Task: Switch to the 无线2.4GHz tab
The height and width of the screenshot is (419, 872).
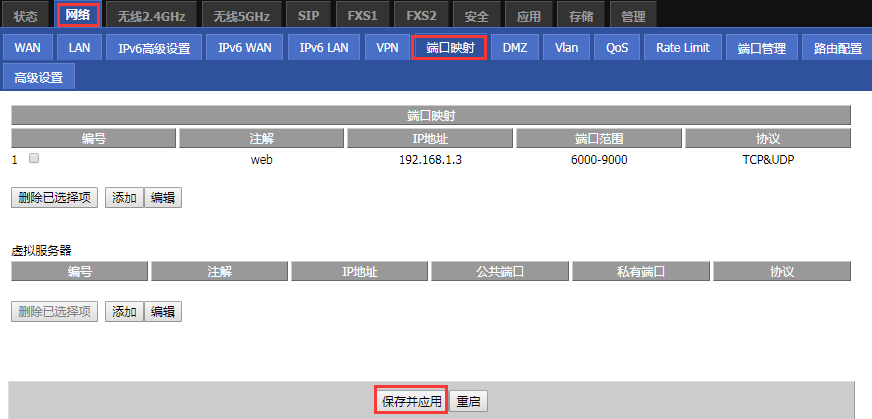Action: tap(151, 16)
